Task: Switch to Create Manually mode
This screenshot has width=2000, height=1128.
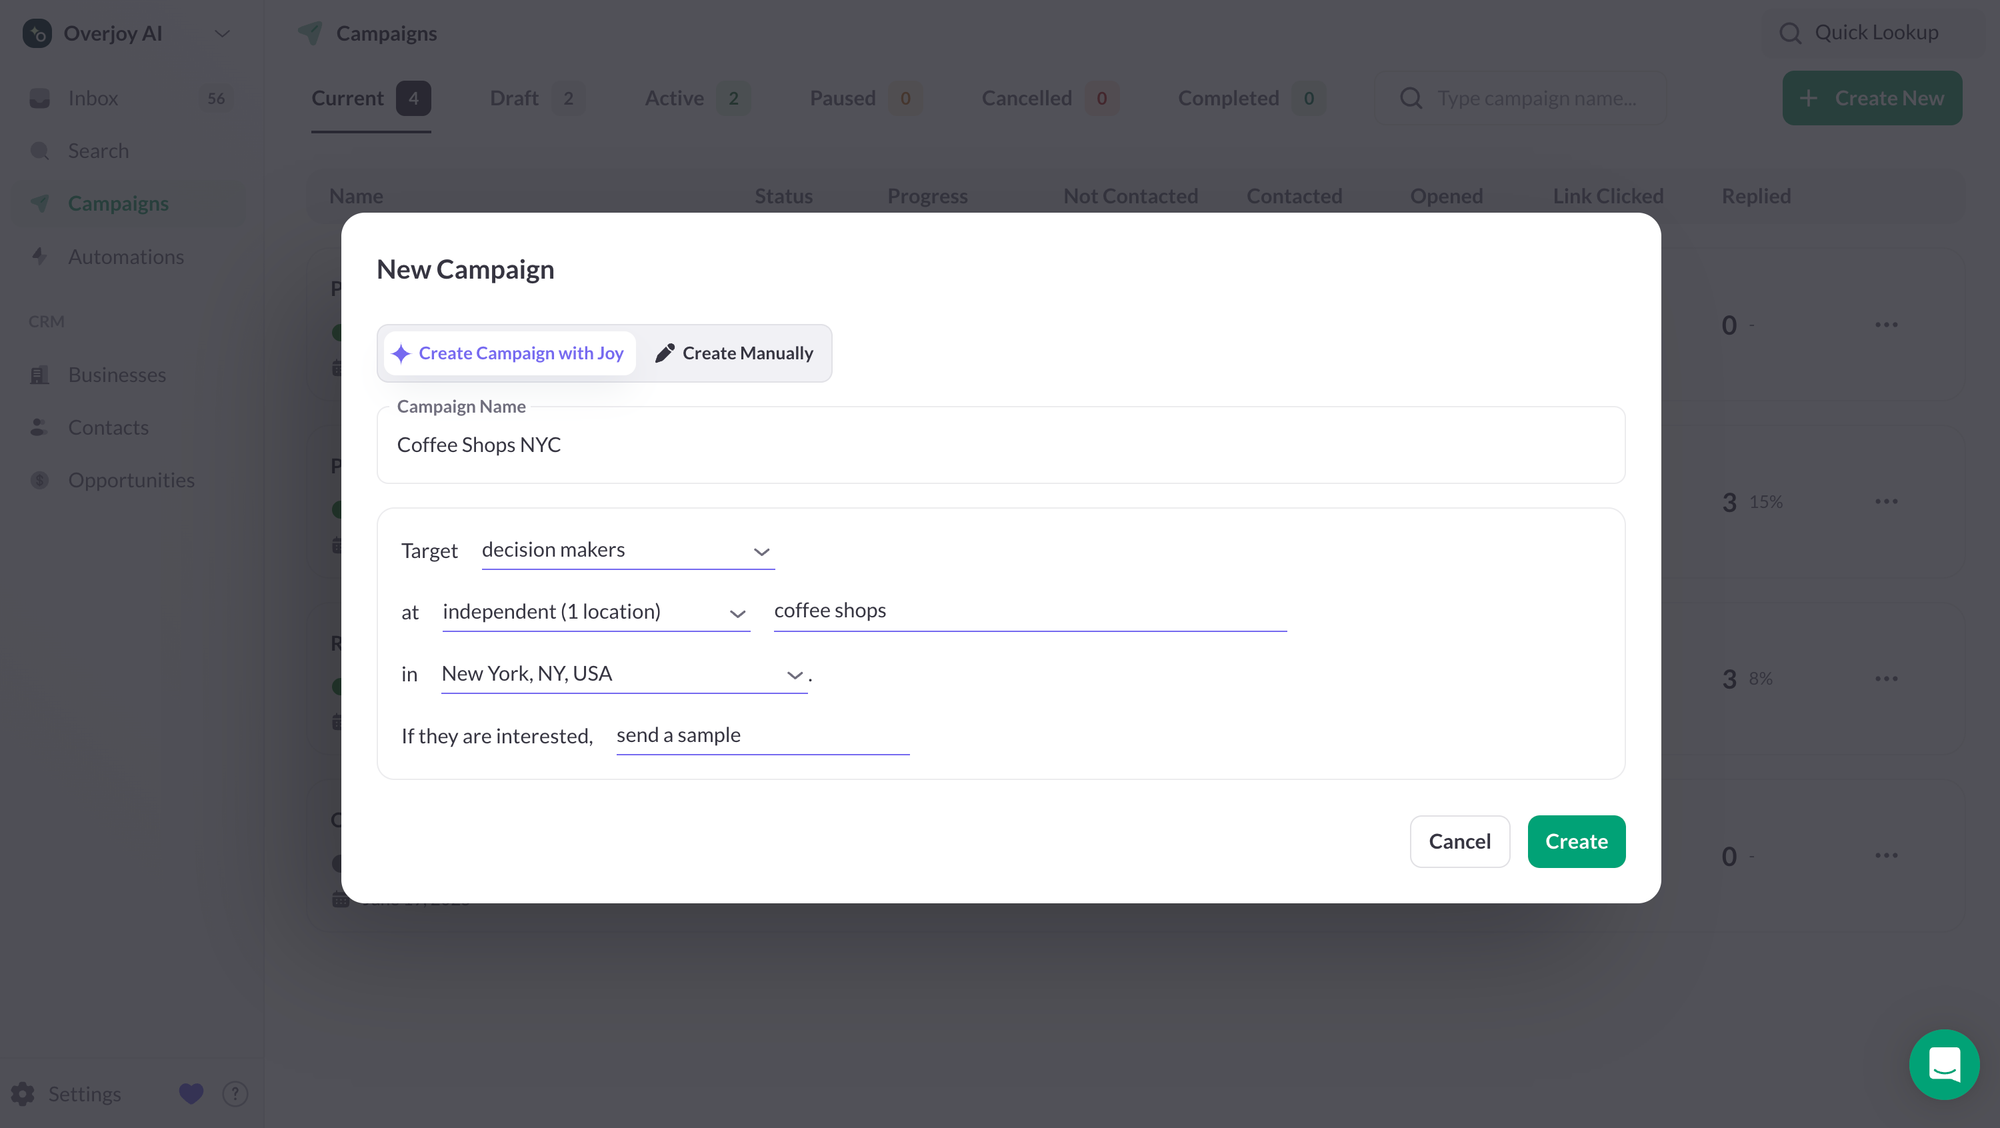Action: pyautogui.click(x=734, y=353)
